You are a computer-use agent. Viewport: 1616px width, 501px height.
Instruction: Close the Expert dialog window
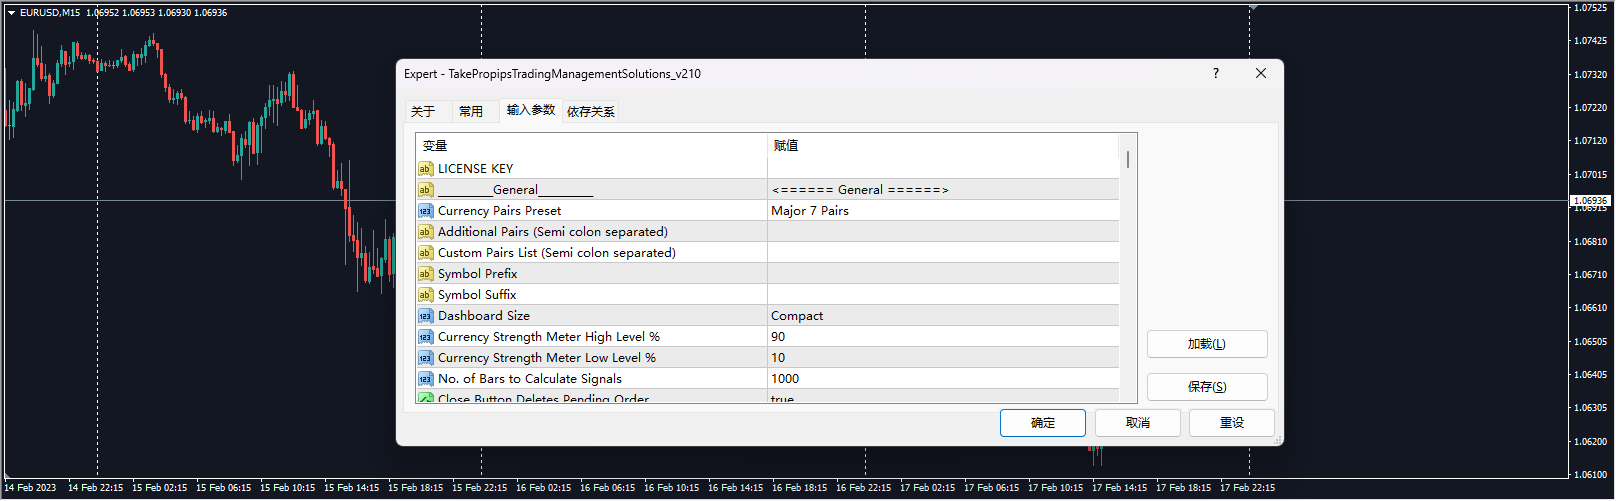pos(1261,73)
